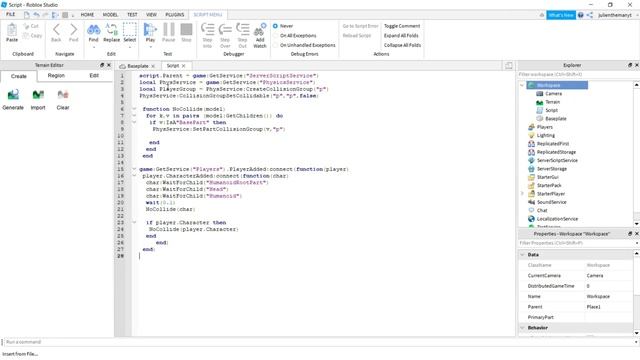This screenshot has height=360, width=640.
Task: Close the Terrain Editor panel
Action: [x=109, y=65]
